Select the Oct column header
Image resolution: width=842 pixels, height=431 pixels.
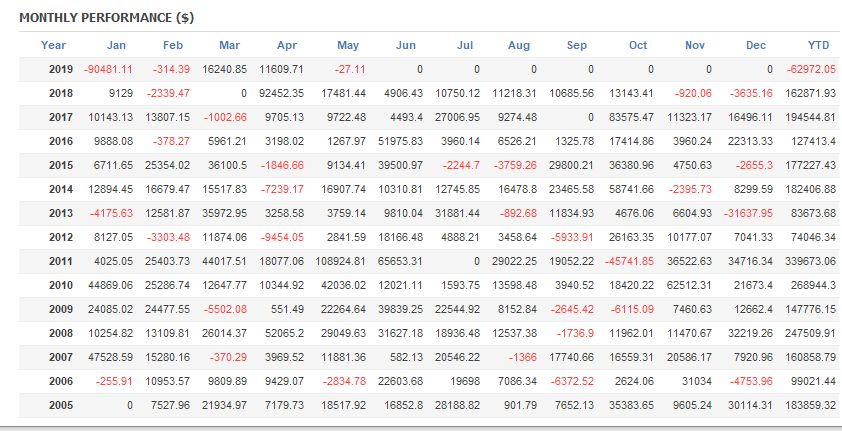(637, 45)
